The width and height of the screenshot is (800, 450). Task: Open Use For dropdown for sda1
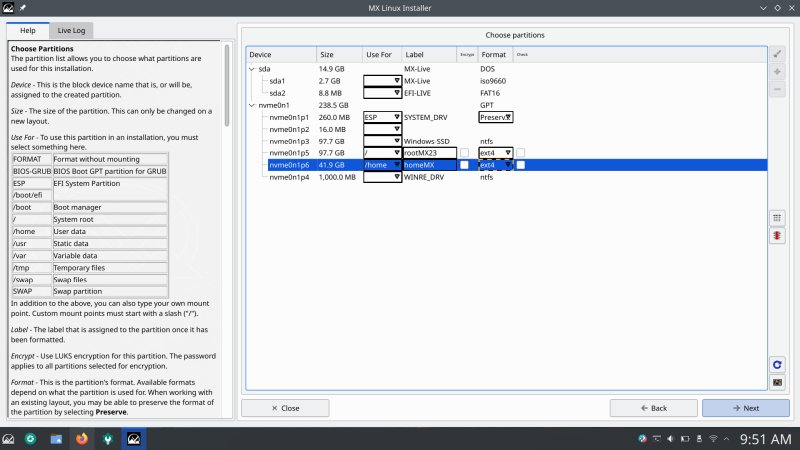(382, 81)
